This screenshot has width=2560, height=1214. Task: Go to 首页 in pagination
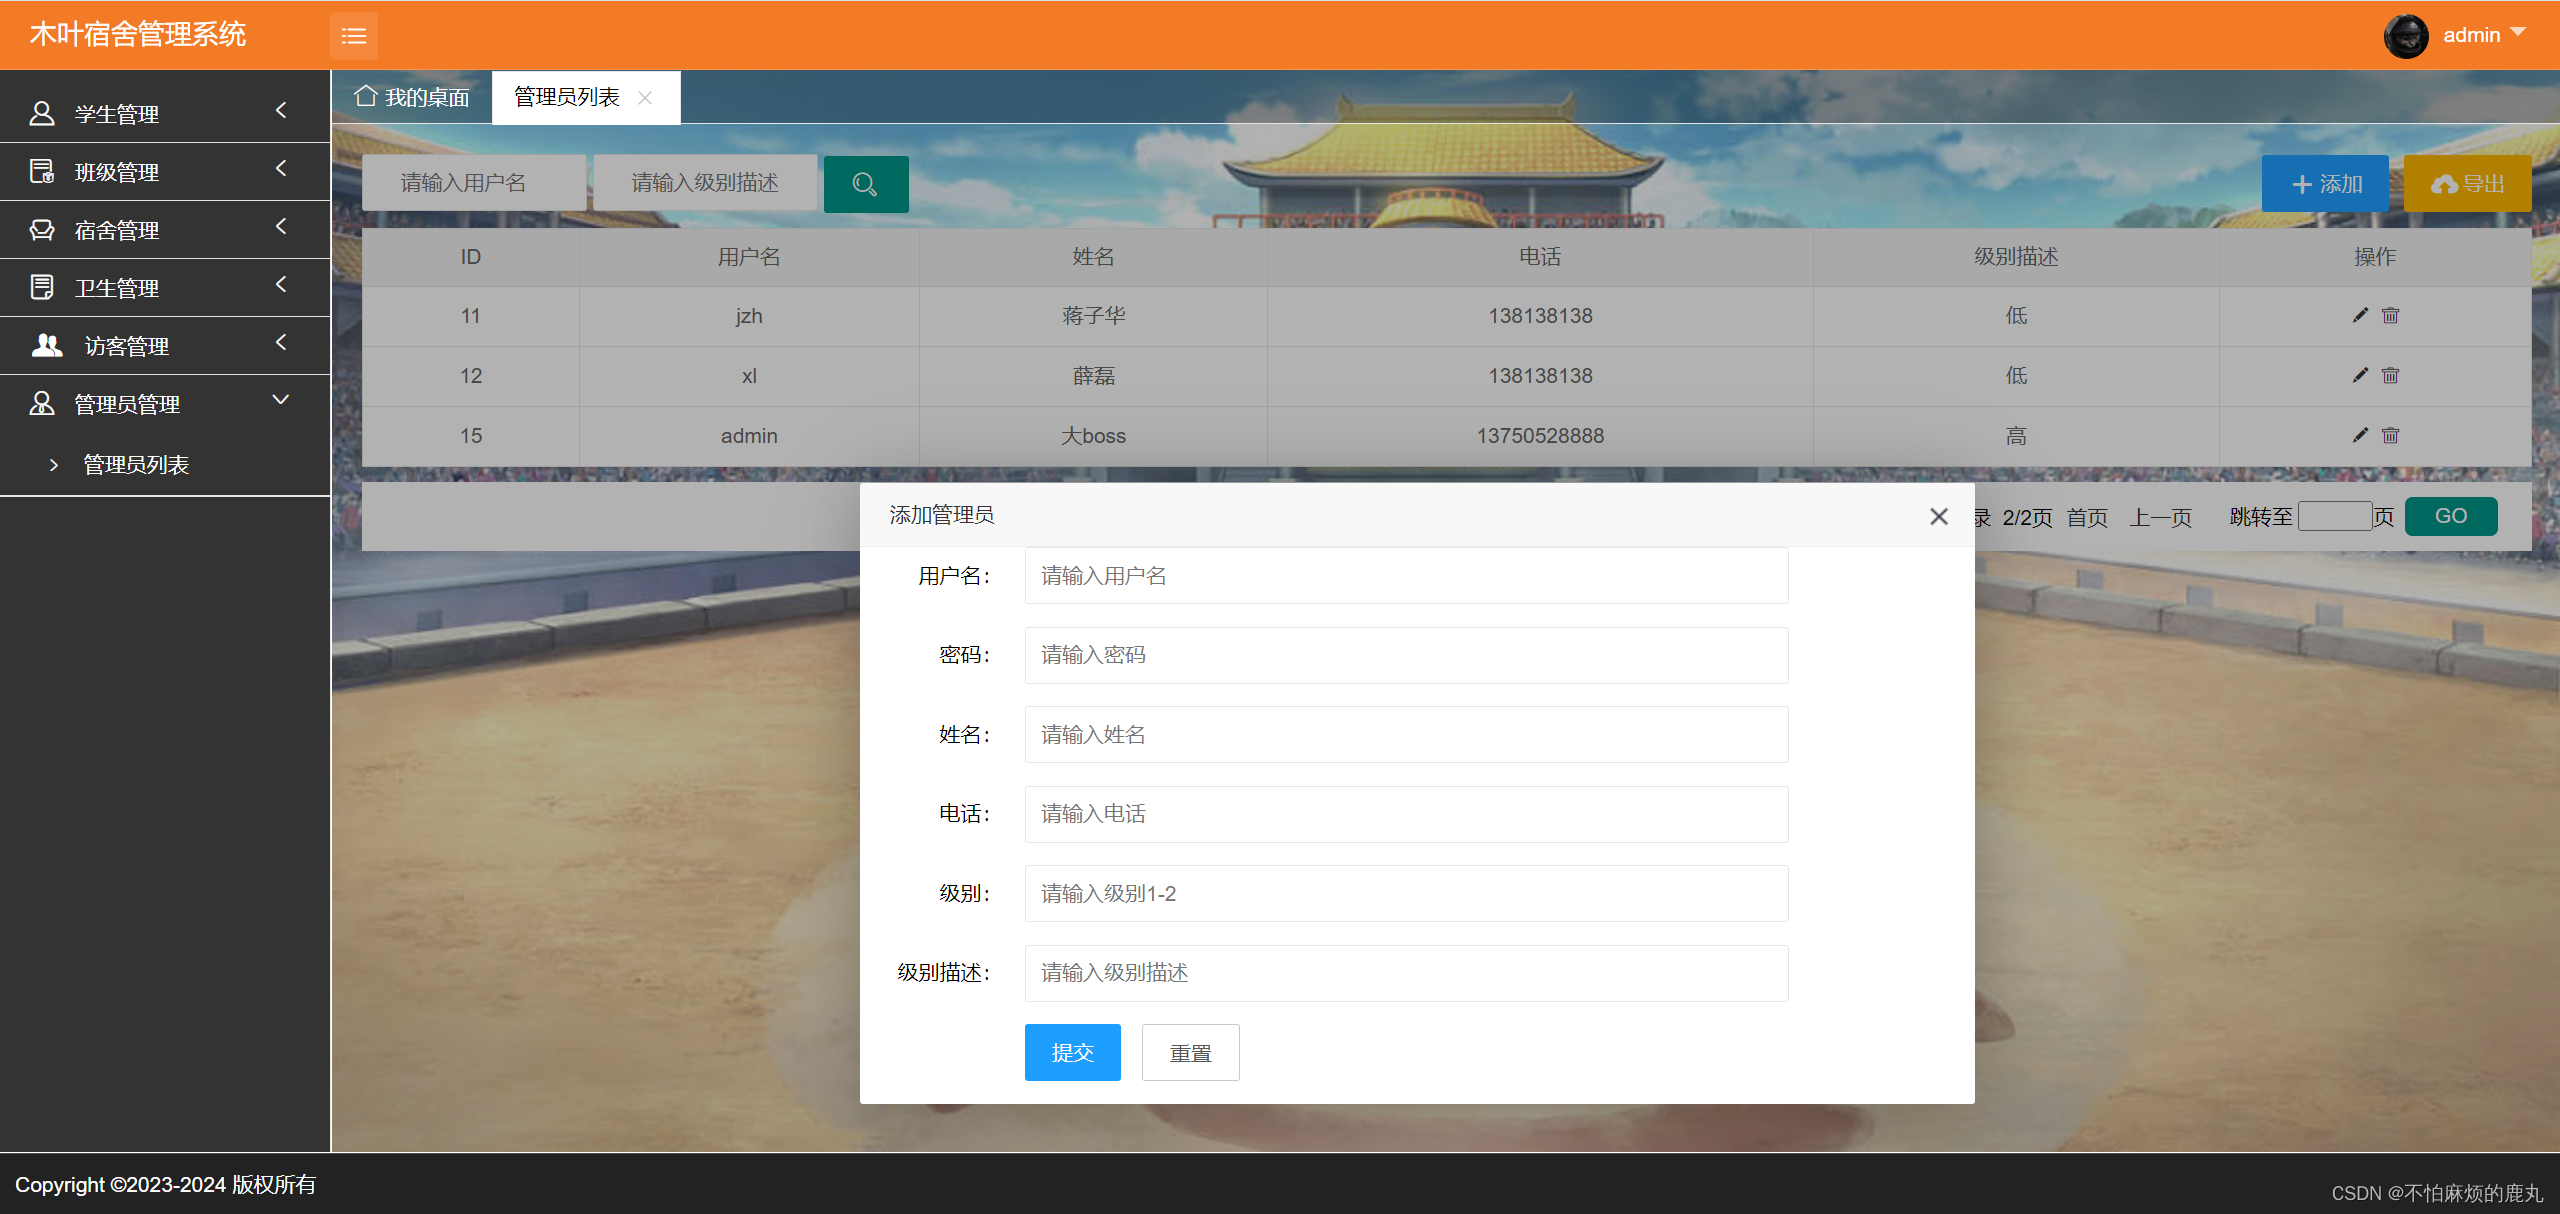tap(2087, 517)
